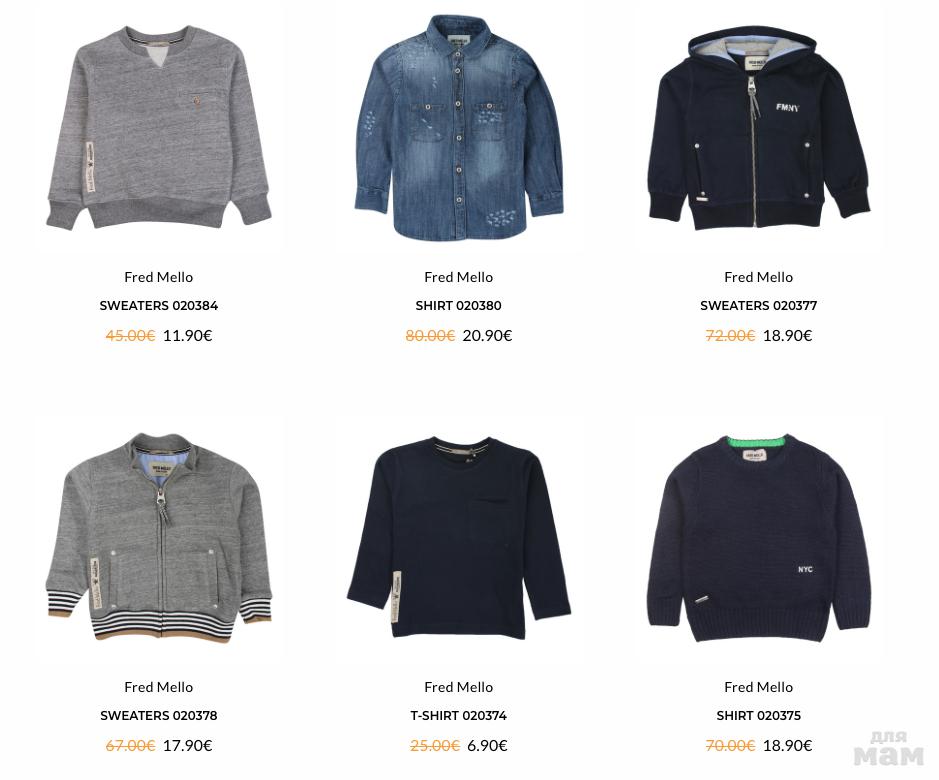
Task: Open the navy hooded zip sweater image
Action: 759,130
